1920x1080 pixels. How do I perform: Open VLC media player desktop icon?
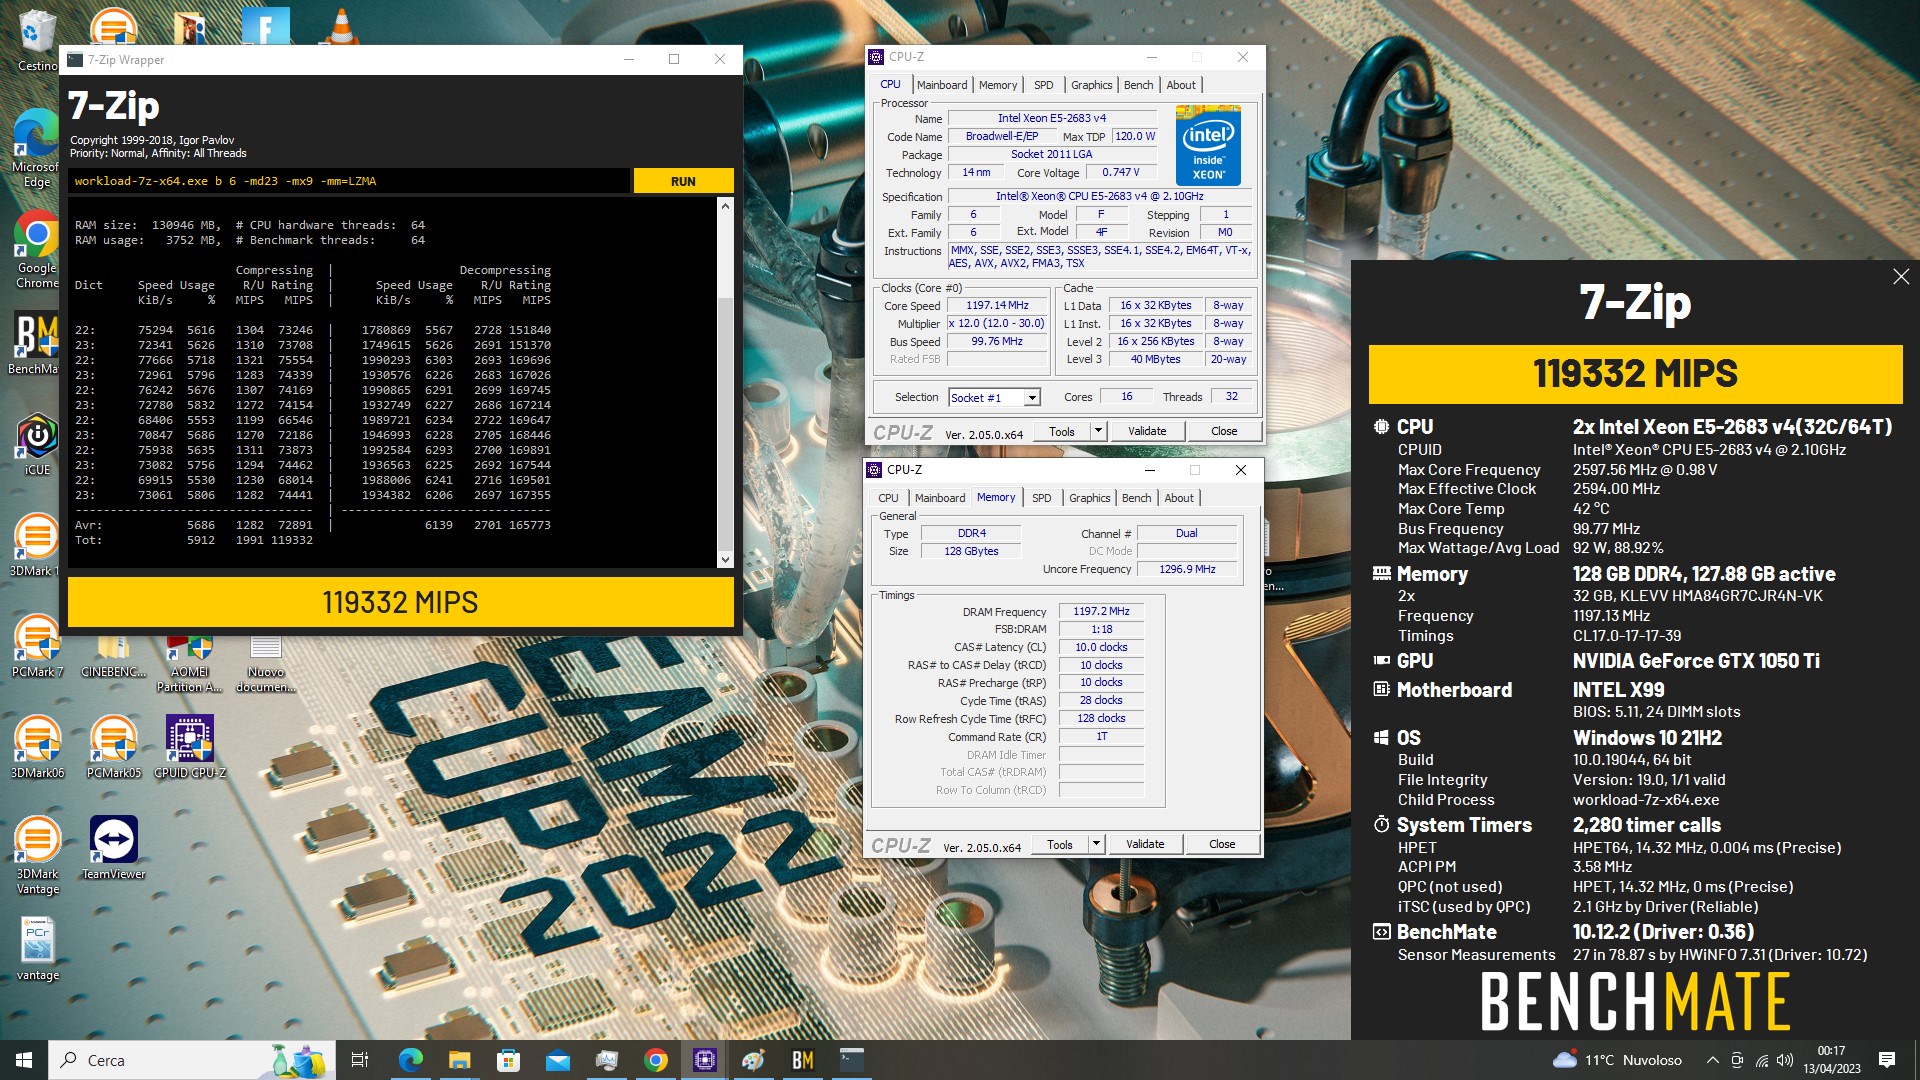coord(341,26)
